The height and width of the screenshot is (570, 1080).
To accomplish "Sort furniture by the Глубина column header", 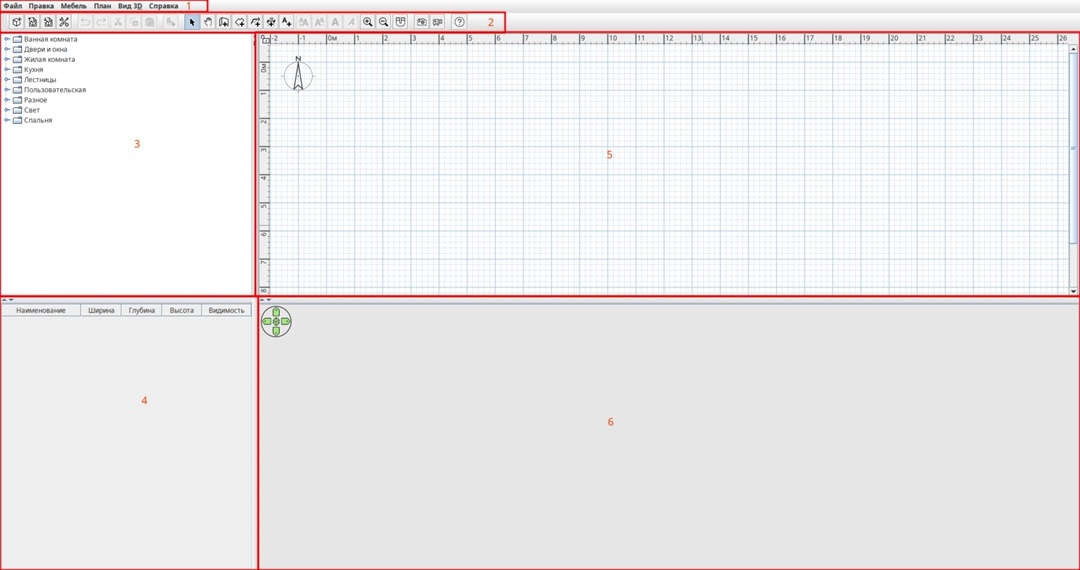I will tap(141, 310).
